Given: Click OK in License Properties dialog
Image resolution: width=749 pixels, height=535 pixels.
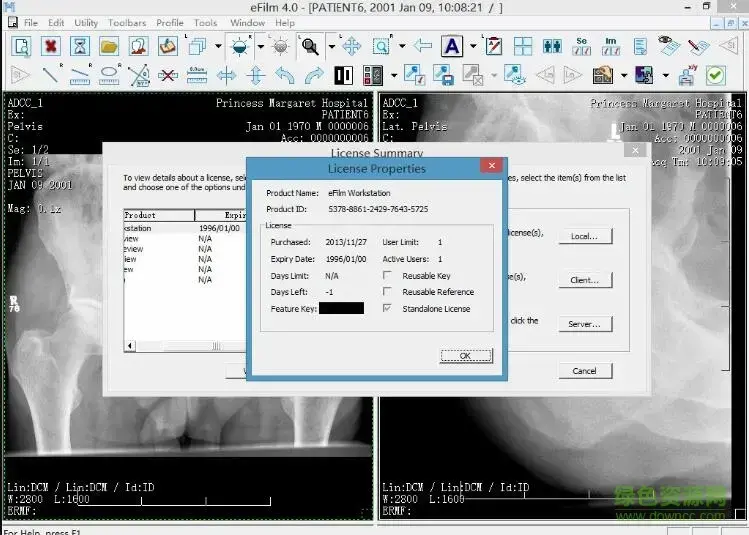Looking at the screenshot, I should tap(466, 355).
